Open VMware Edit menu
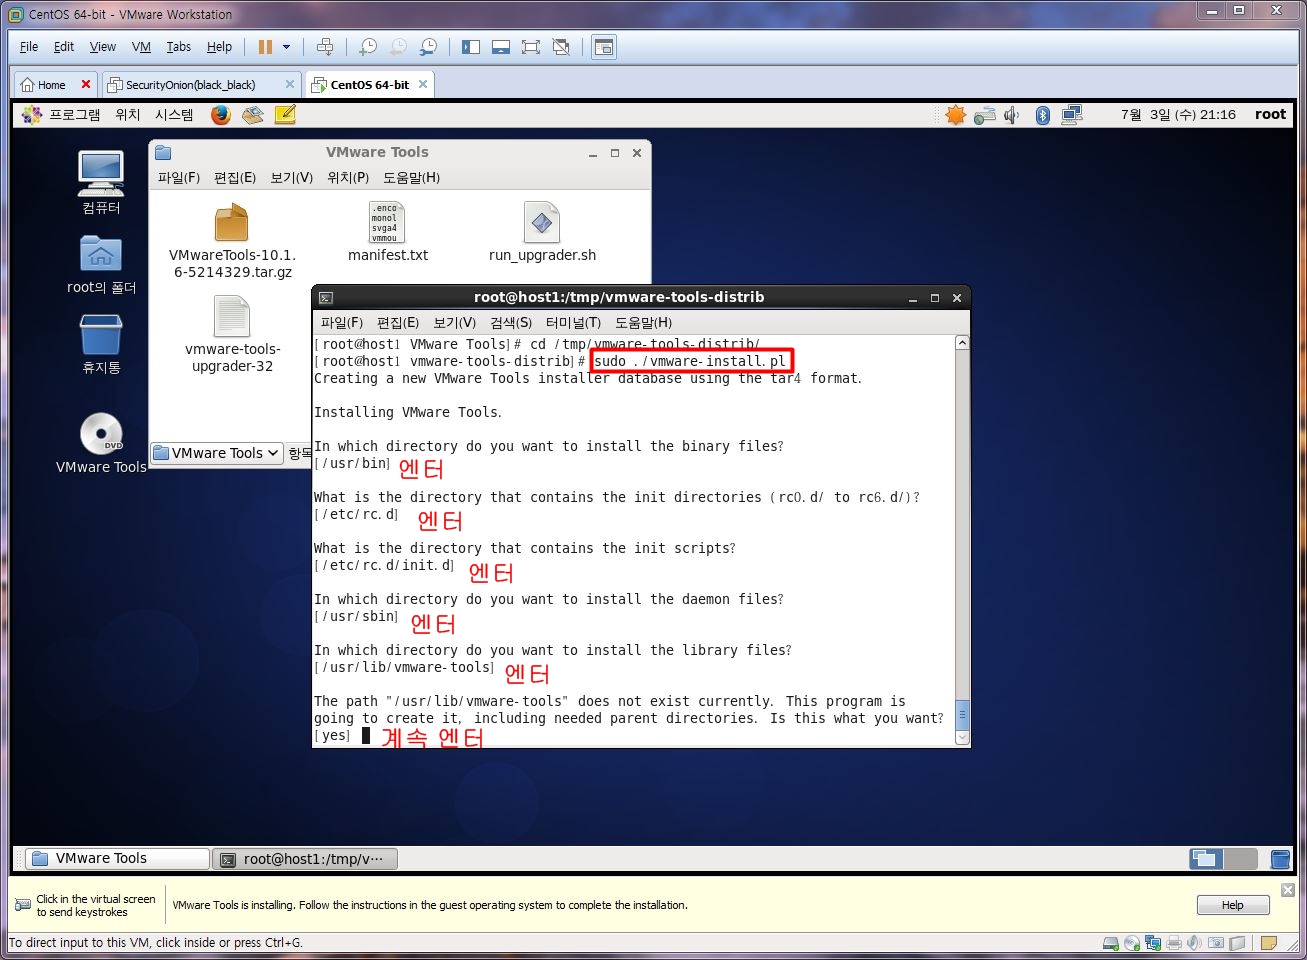This screenshot has width=1307, height=960. [64, 47]
